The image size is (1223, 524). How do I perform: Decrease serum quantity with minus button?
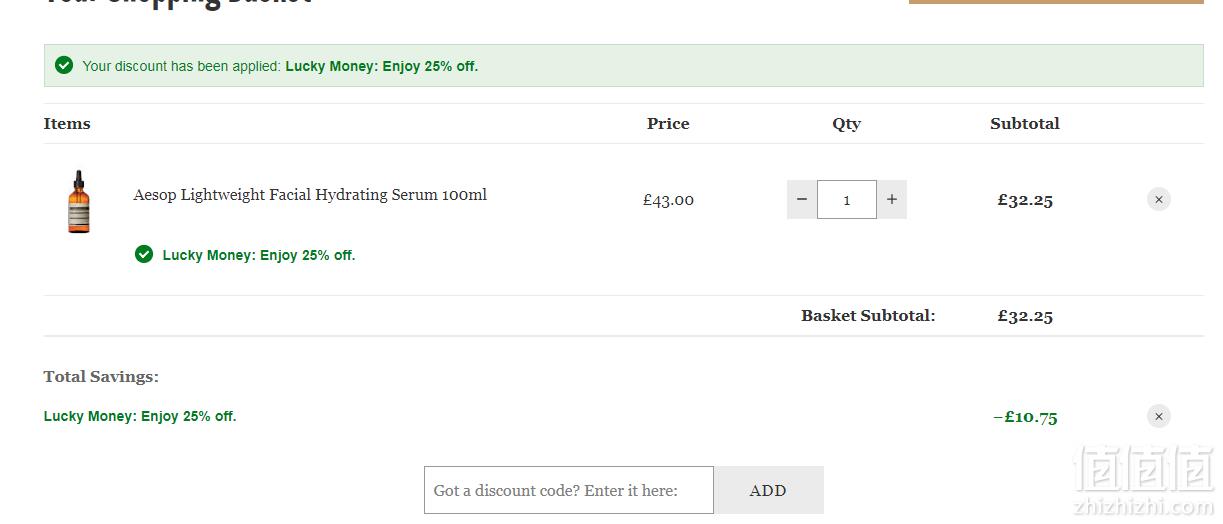(x=801, y=199)
